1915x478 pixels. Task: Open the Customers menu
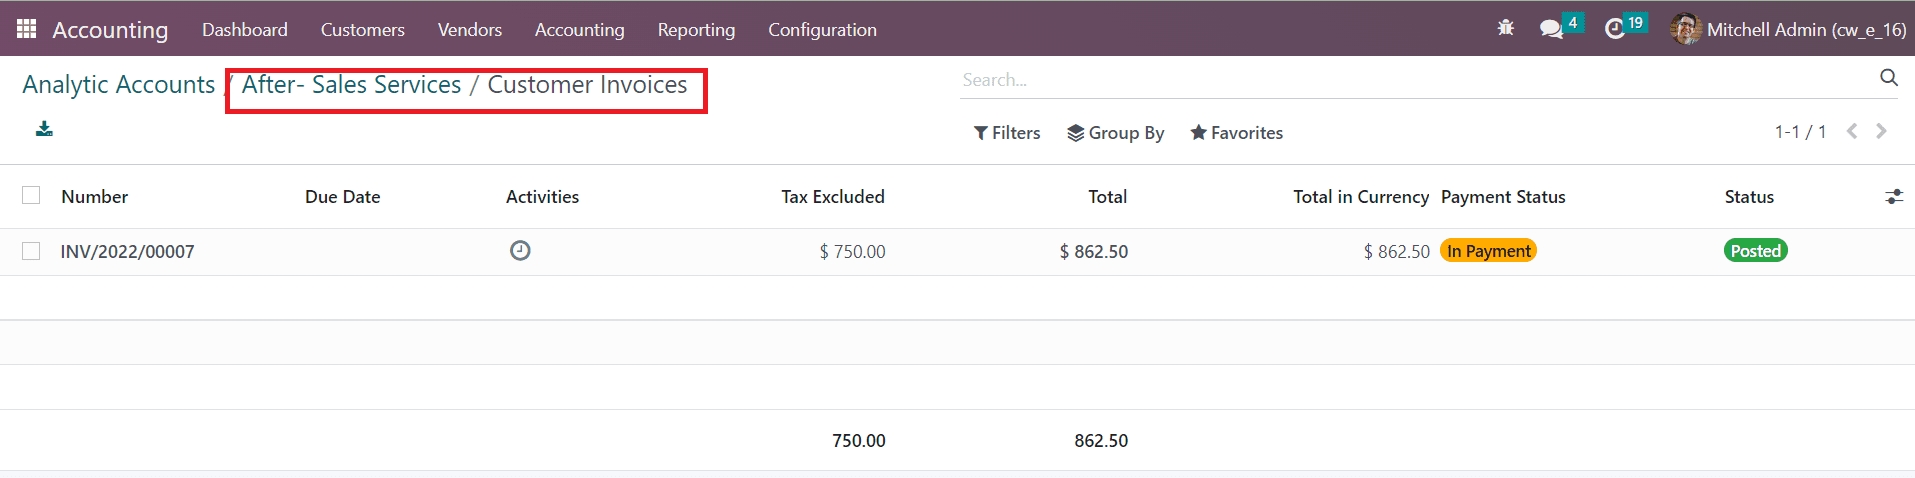[362, 30]
